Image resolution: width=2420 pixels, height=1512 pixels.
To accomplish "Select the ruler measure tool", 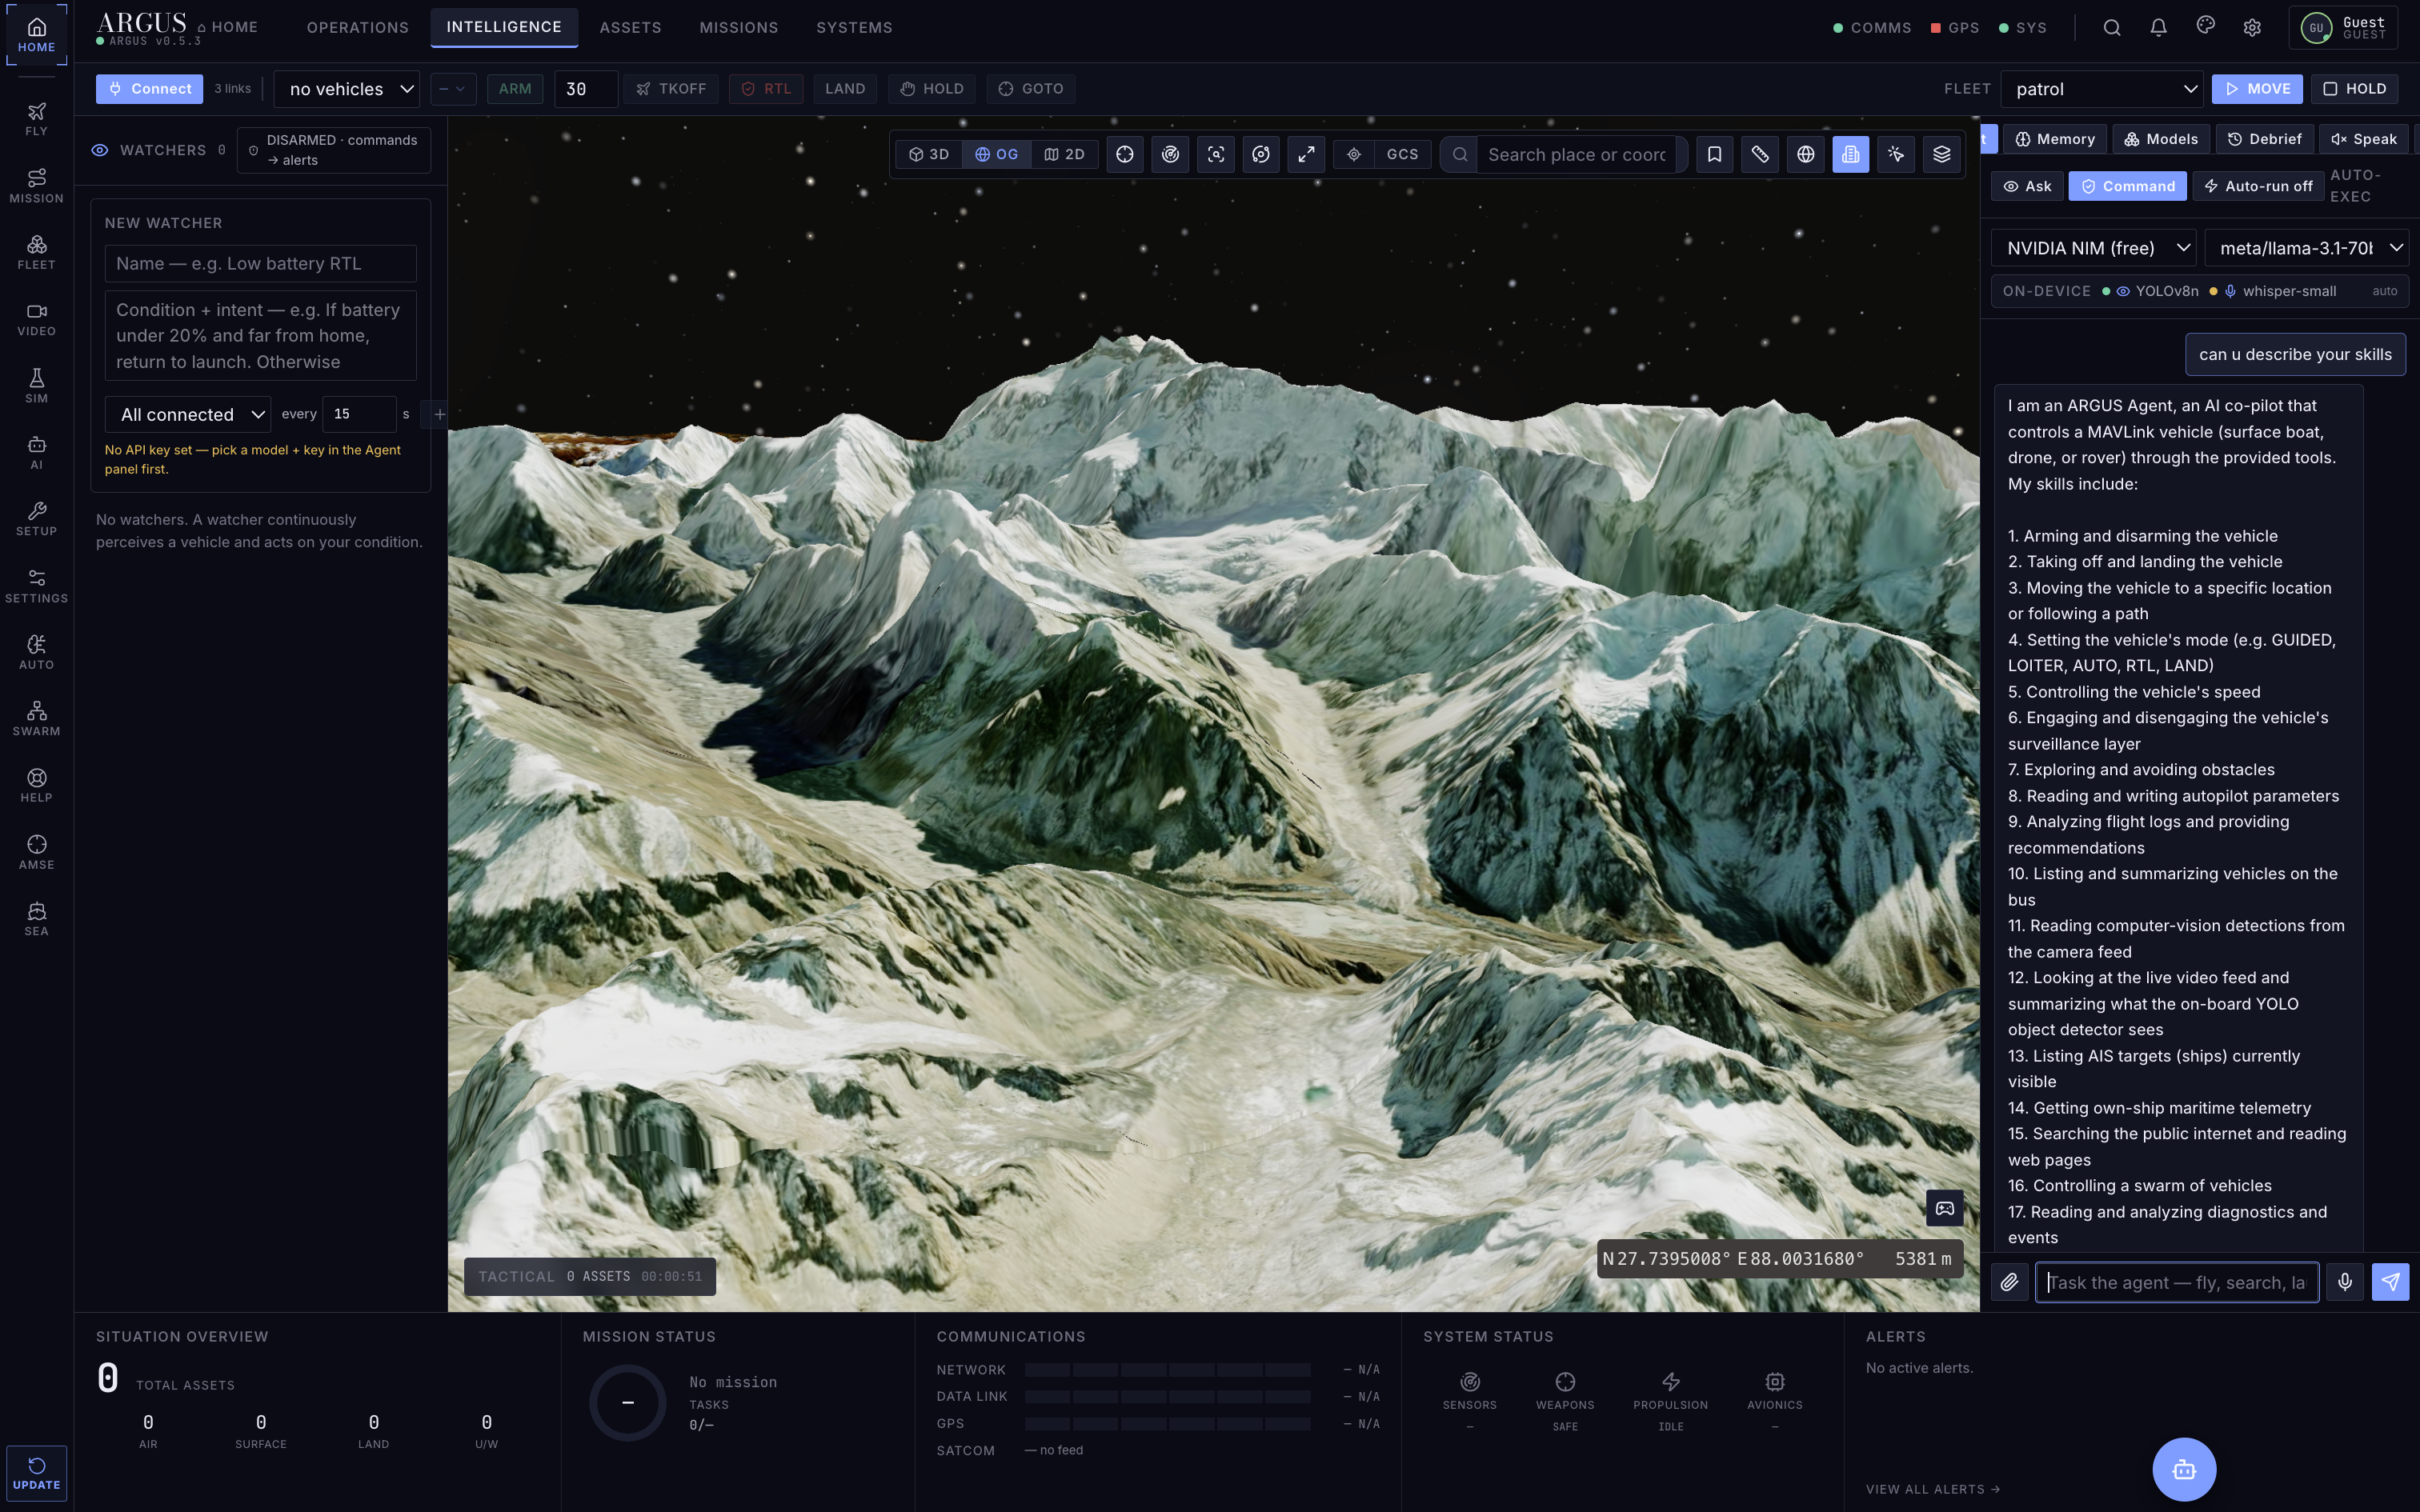I will [1760, 154].
